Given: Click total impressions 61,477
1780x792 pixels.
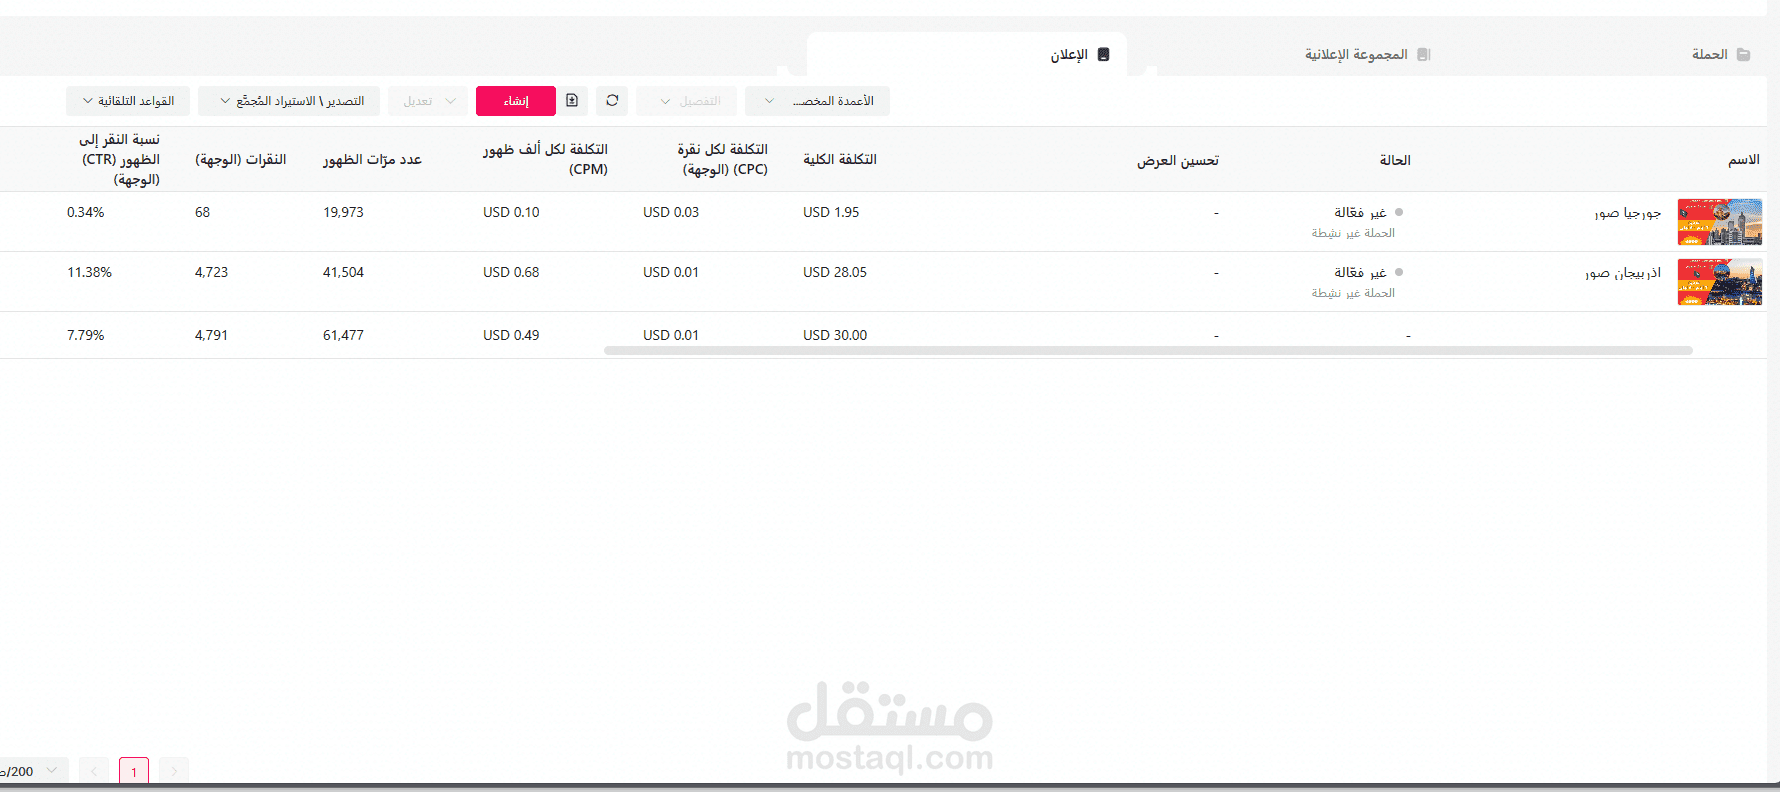Looking at the screenshot, I should click(x=343, y=335).
